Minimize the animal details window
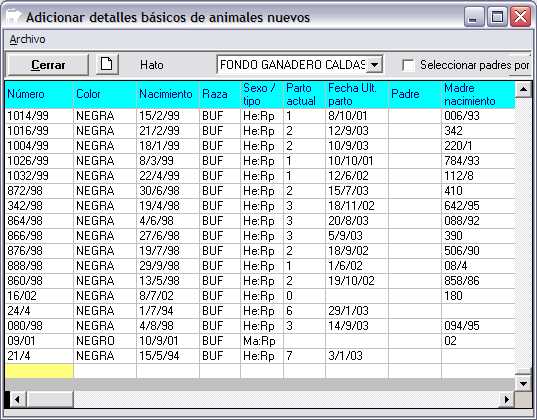The width and height of the screenshot is (537, 420). 474,17
